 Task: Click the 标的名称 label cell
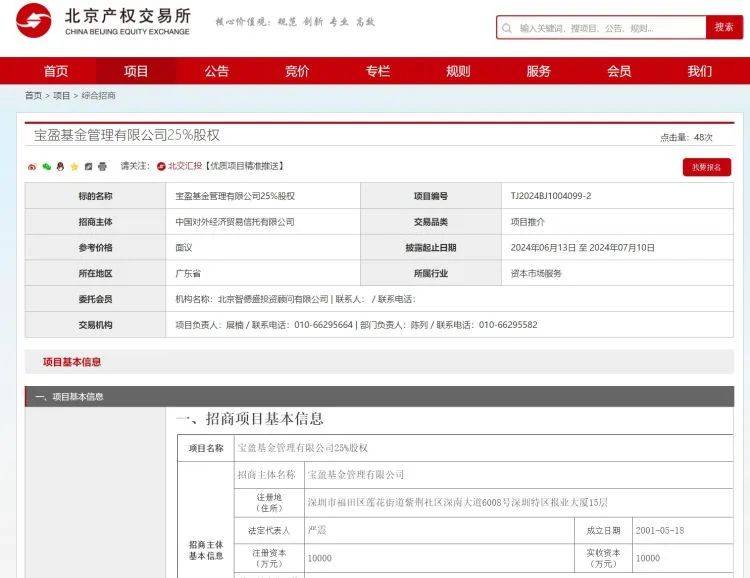coord(95,196)
